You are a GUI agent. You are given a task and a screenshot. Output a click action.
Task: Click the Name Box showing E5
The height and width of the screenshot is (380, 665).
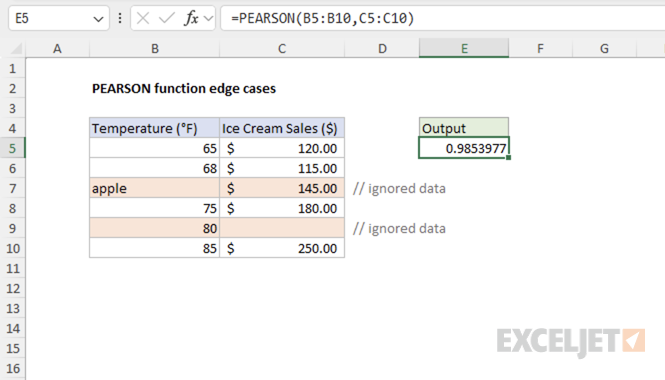59,18
